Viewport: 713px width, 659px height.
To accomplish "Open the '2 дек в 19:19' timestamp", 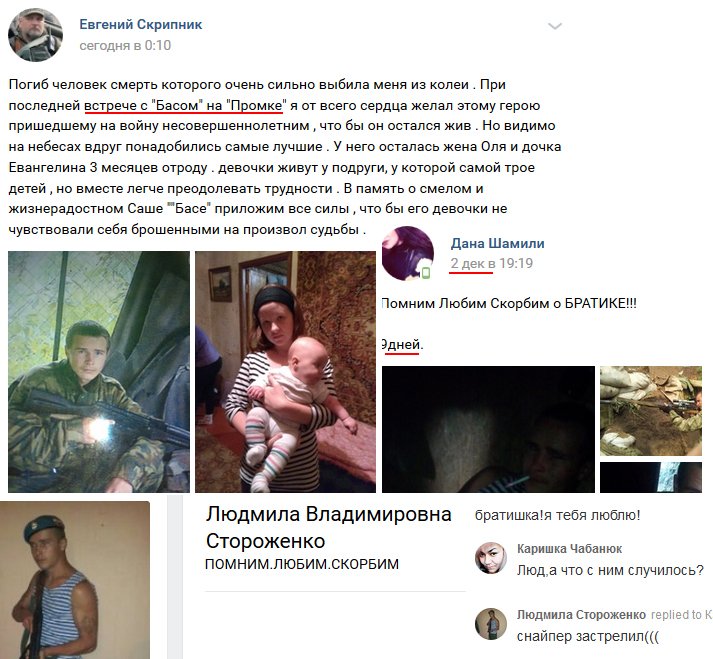I will (x=491, y=263).
